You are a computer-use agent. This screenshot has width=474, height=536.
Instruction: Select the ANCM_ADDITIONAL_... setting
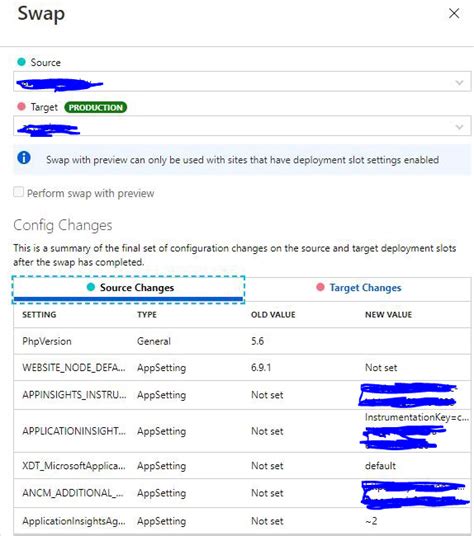coord(73,493)
